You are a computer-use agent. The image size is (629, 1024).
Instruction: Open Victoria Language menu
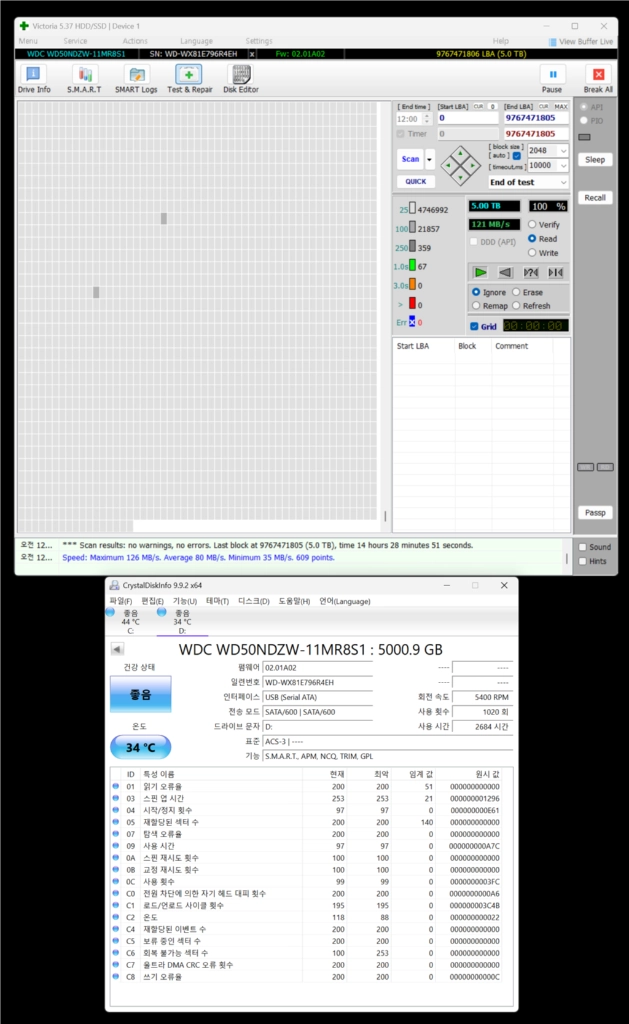tap(197, 41)
